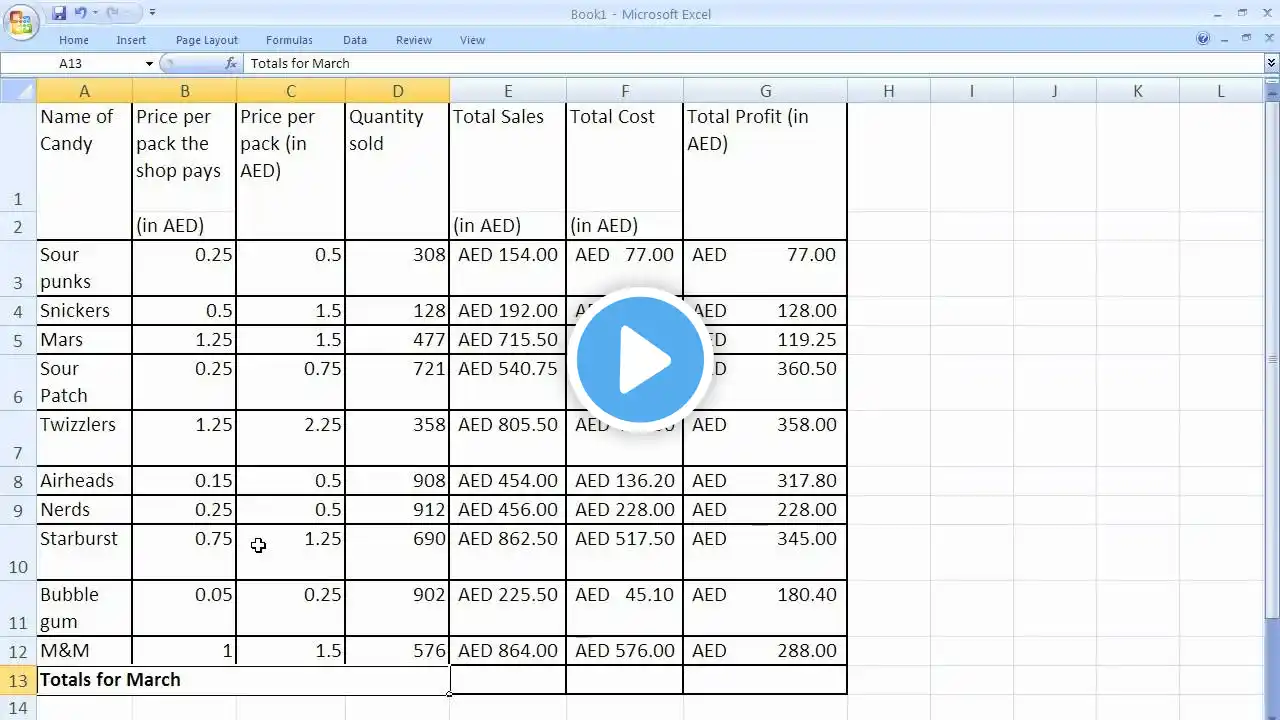Click the 'Airheads' cell
This screenshot has width=1280, height=720.
84,481
